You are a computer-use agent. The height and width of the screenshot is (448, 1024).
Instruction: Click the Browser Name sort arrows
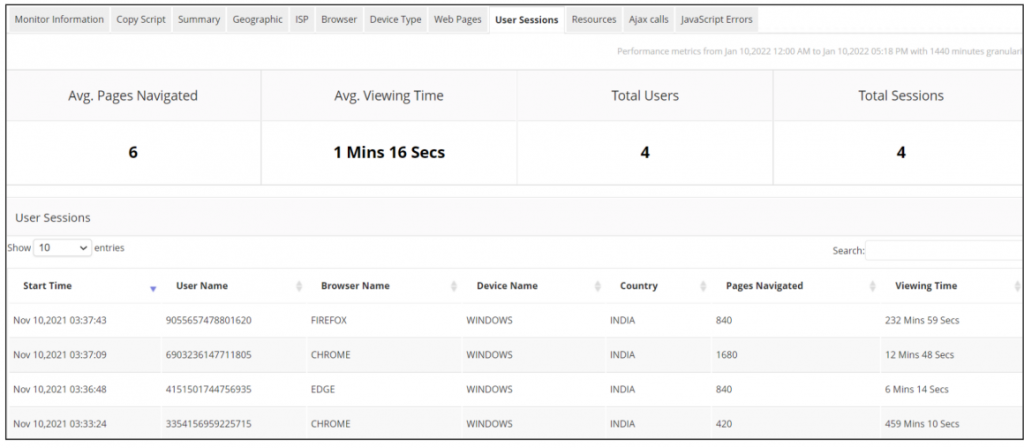454,287
